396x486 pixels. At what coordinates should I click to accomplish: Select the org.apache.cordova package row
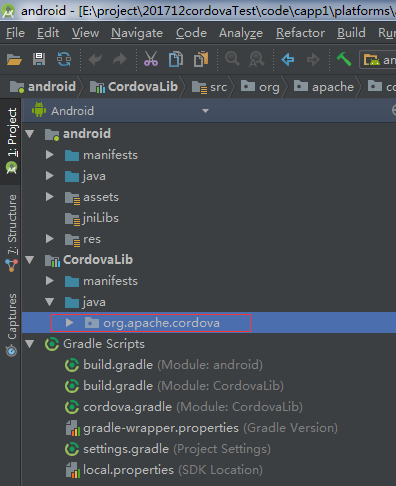[209, 323]
